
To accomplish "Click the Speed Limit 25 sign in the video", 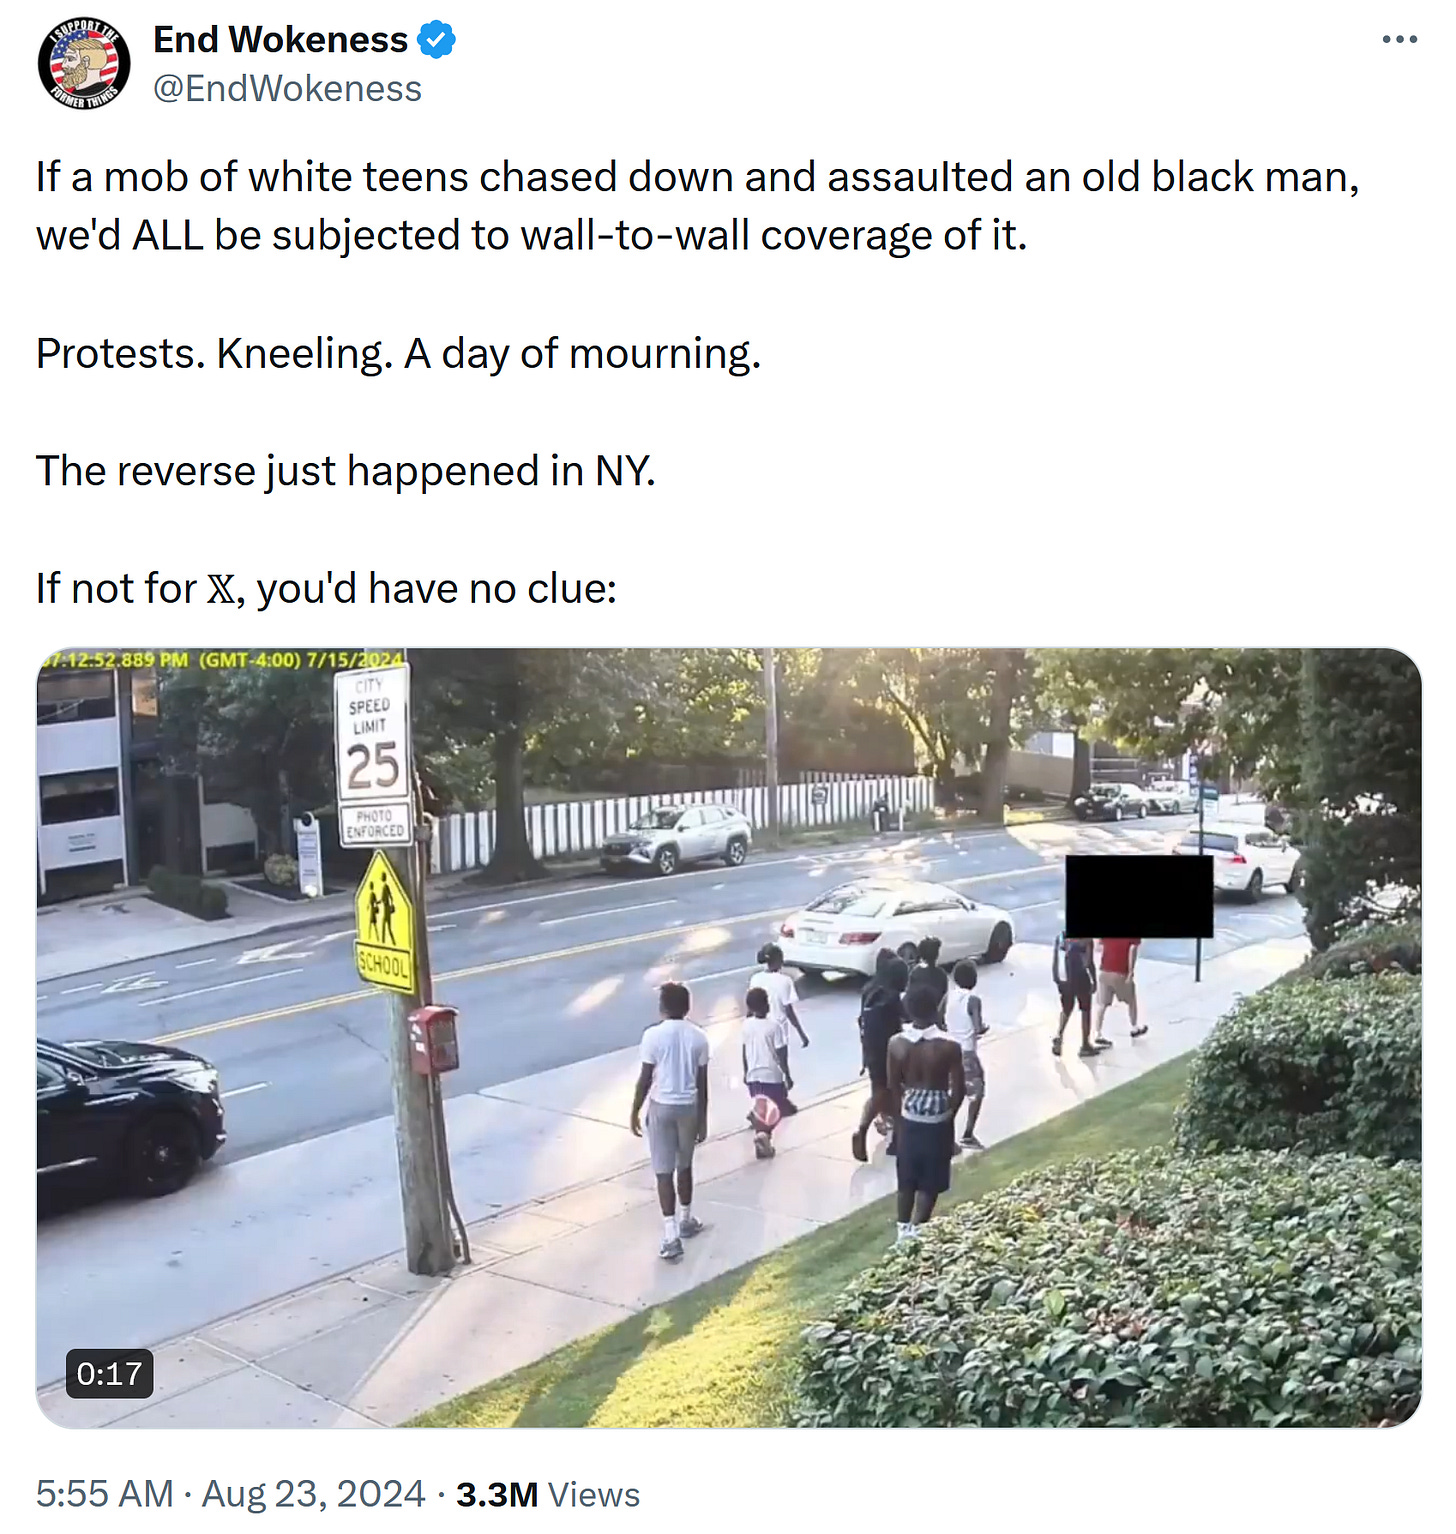I will click(373, 753).
